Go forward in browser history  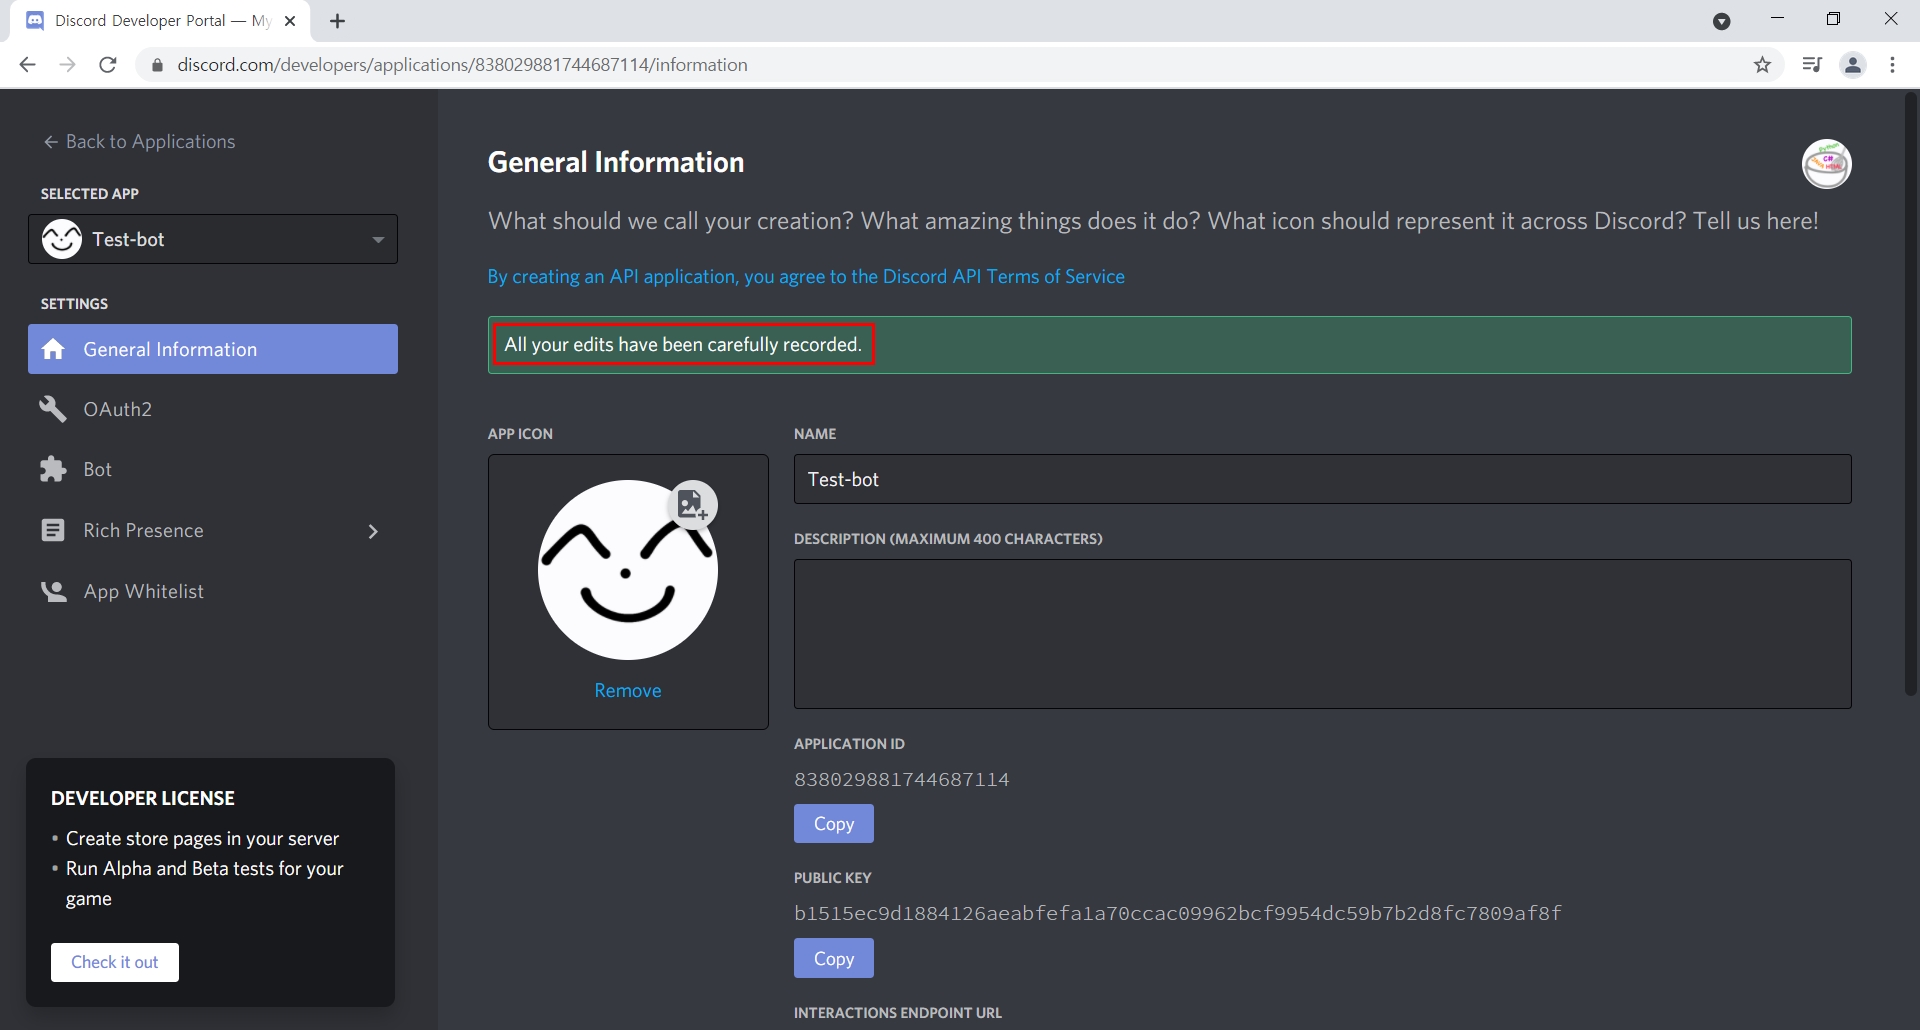[x=67, y=65]
